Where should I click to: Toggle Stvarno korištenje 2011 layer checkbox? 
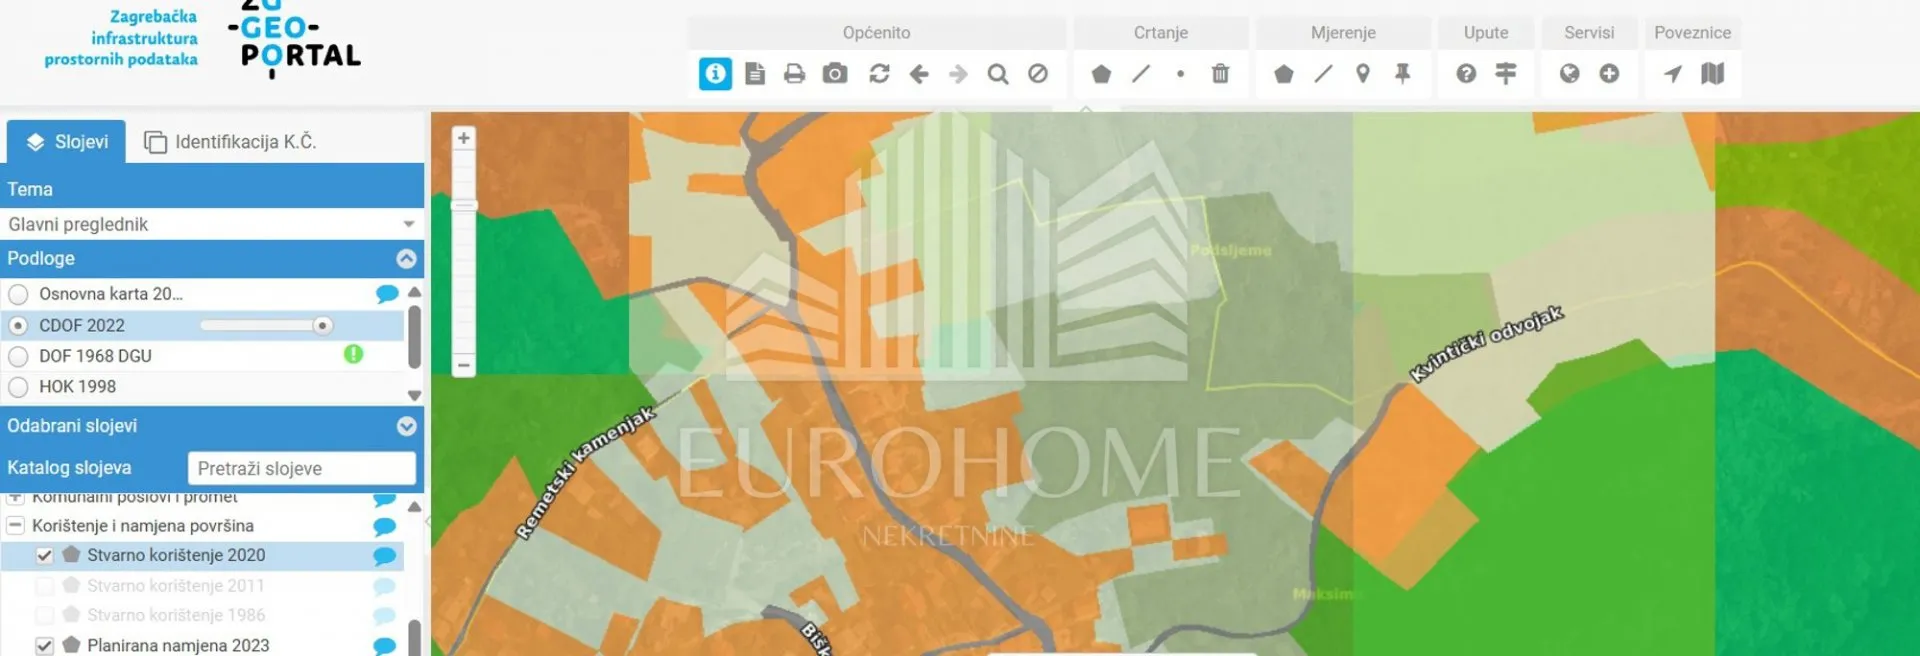coord(45,585)
